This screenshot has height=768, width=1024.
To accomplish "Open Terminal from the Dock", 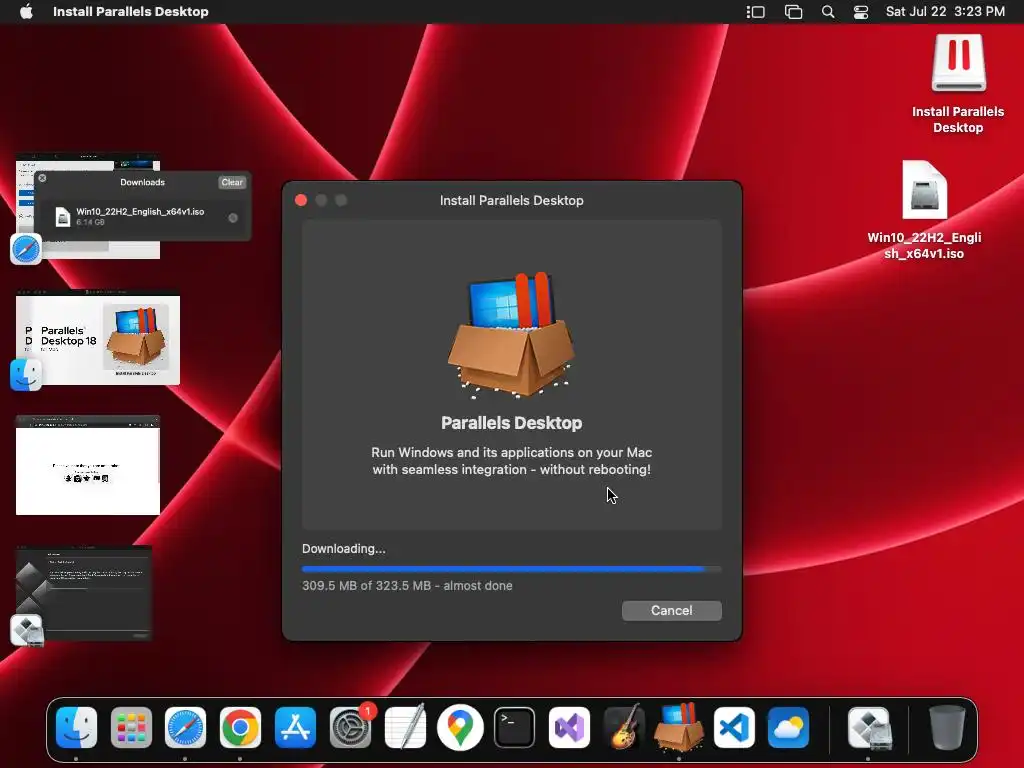I will click(x=515, y=728).
